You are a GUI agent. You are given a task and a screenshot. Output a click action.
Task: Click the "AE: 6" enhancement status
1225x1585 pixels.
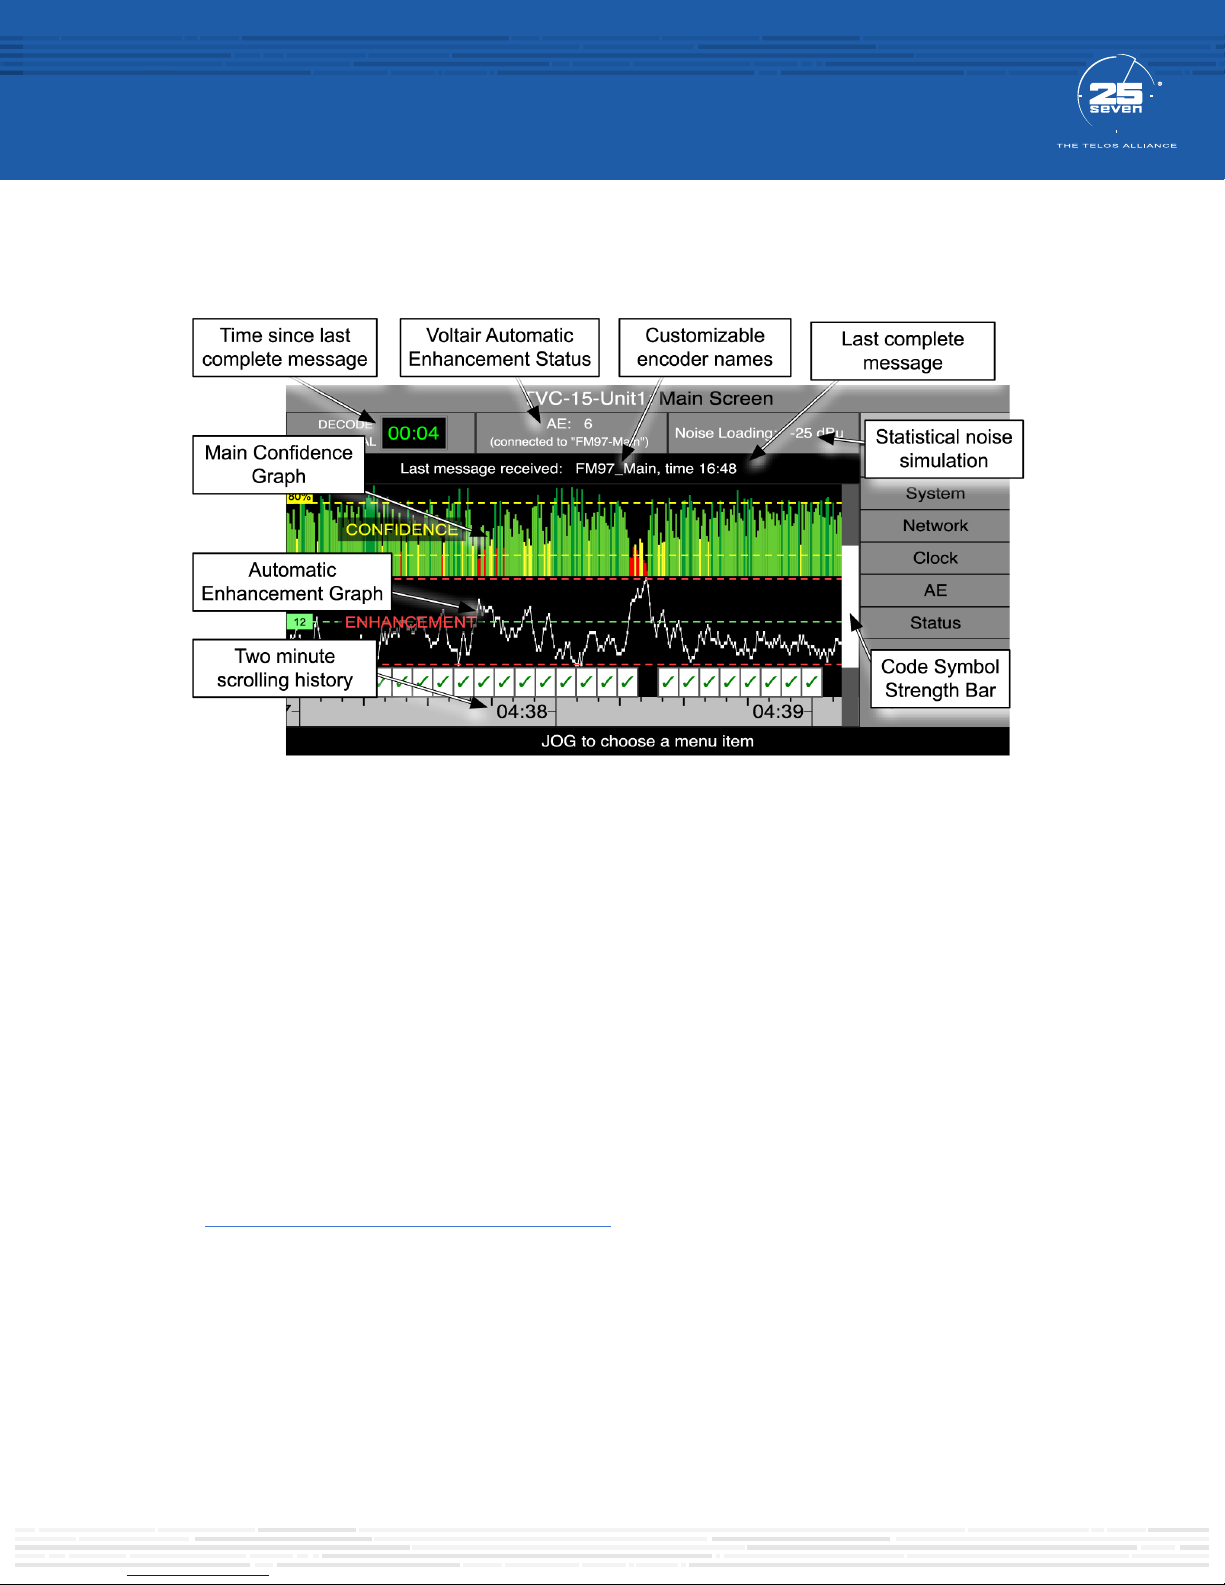tap(570, 424)
